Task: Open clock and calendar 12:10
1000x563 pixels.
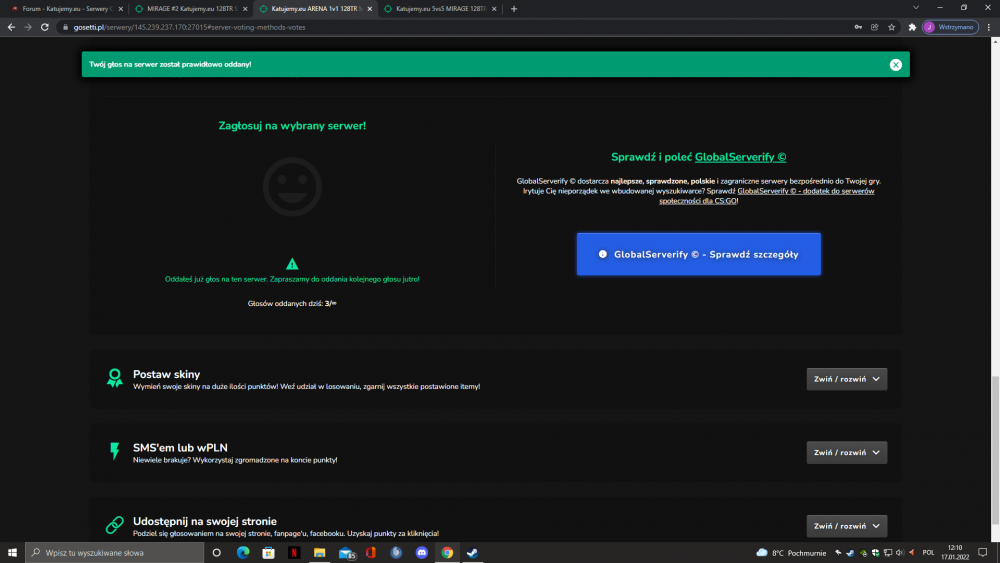Action: pos(955,553)
